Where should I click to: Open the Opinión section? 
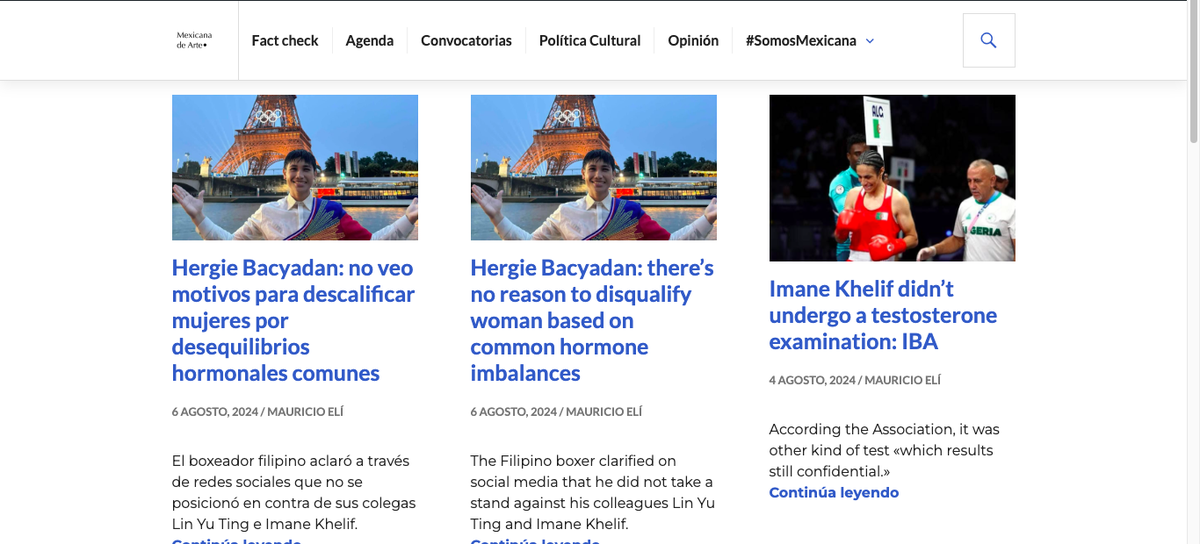pos(693,40)
